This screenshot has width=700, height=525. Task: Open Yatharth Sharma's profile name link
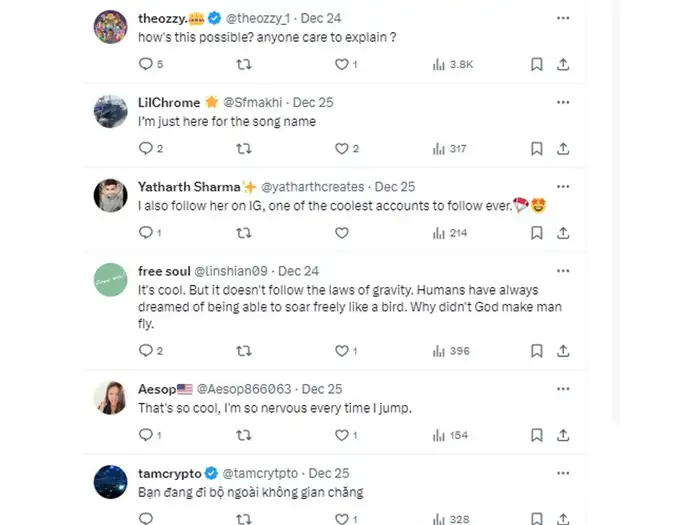(x=189, y=187)
